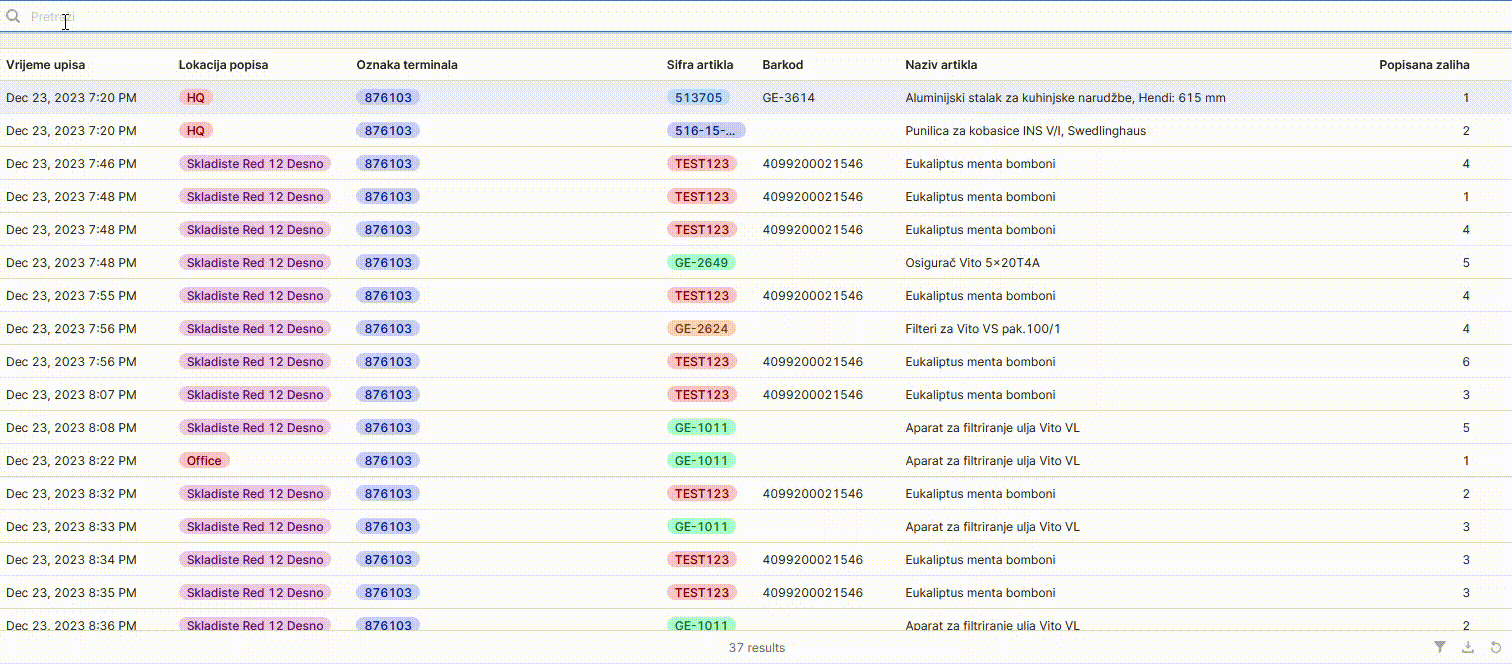
Task: Click TEST123 tag in 7:46 PM row
Action: (702, 164)
